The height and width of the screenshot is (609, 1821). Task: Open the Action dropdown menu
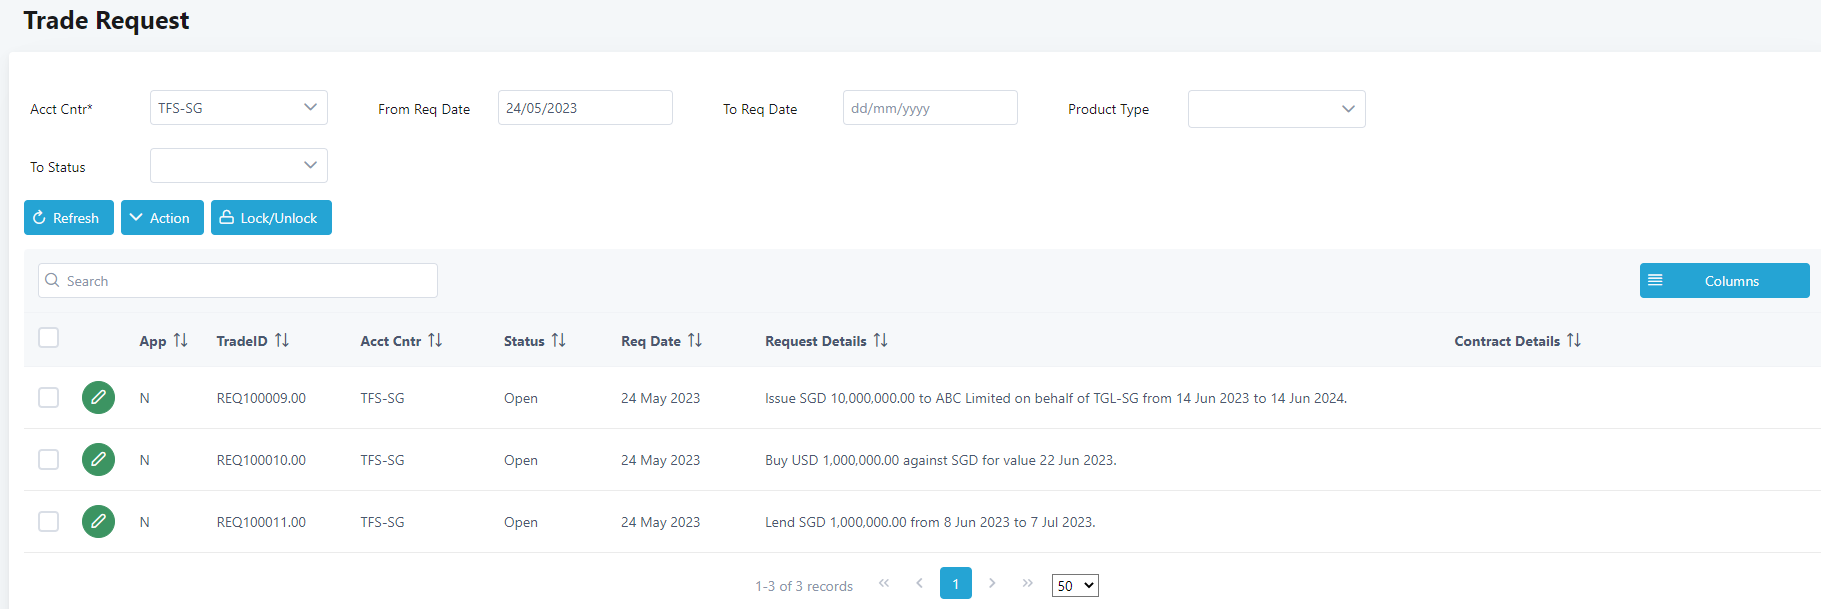click(x=162, y=218)
